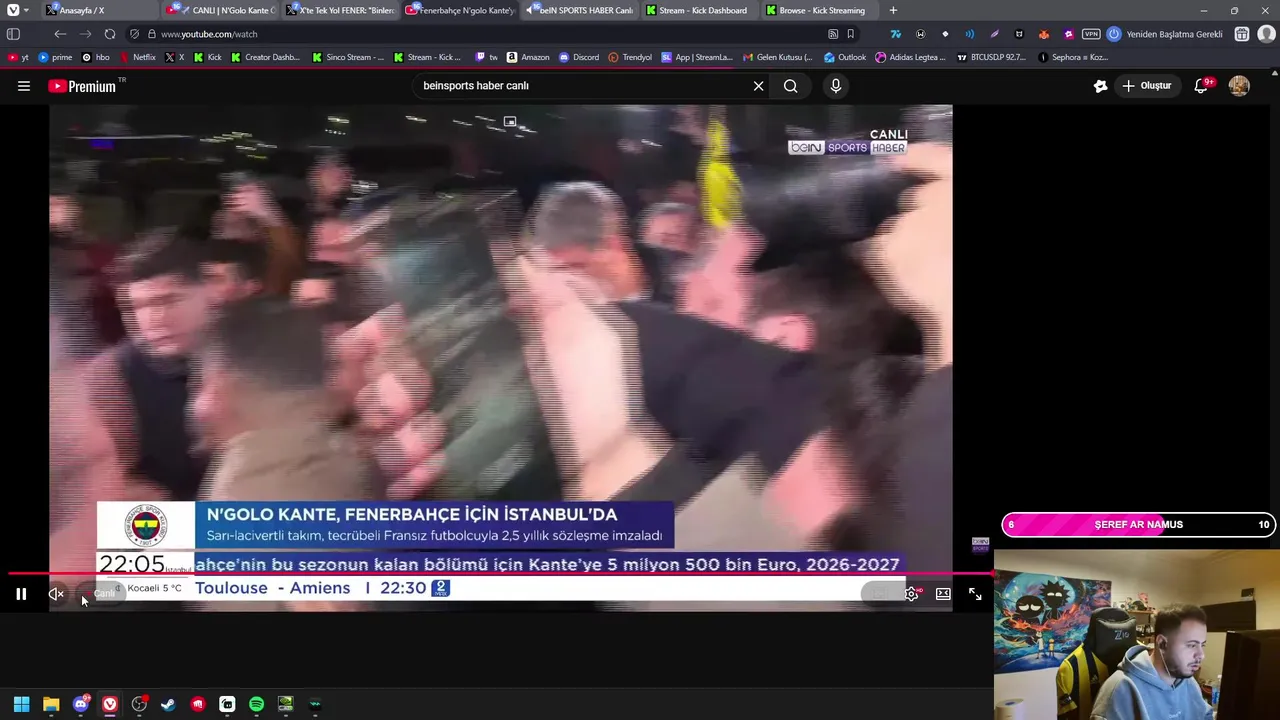This screenshot has height=720, width=1280.
Task: Toggle the browser side panel
Action: (13, 34)
